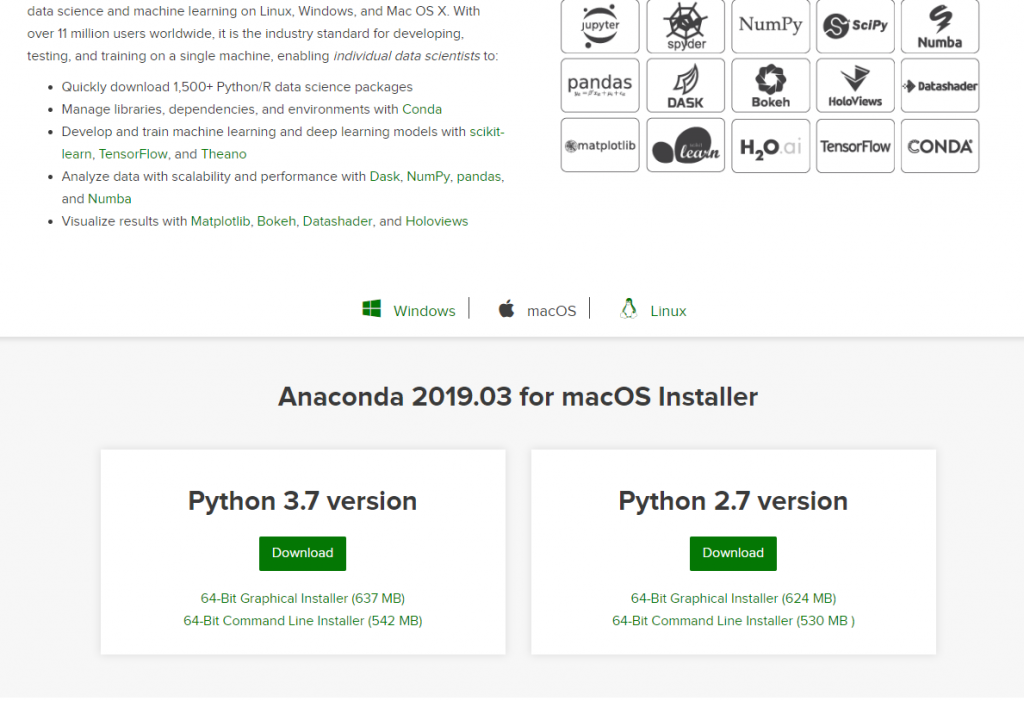The height and width of the screenshot is (701, 1024).
Task: Follow the Conda link in the list
Action: 422,109
